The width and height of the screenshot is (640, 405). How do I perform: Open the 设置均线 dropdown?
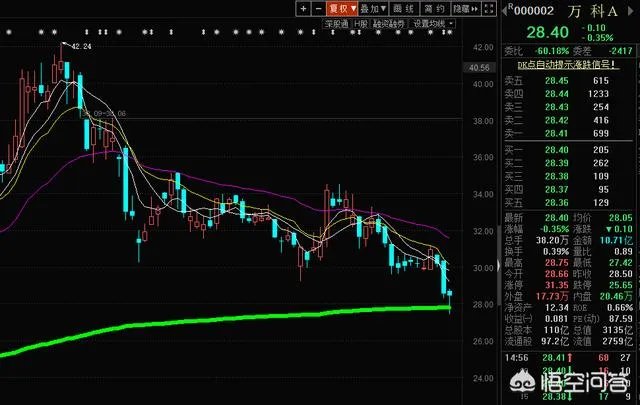pos(431,22)
